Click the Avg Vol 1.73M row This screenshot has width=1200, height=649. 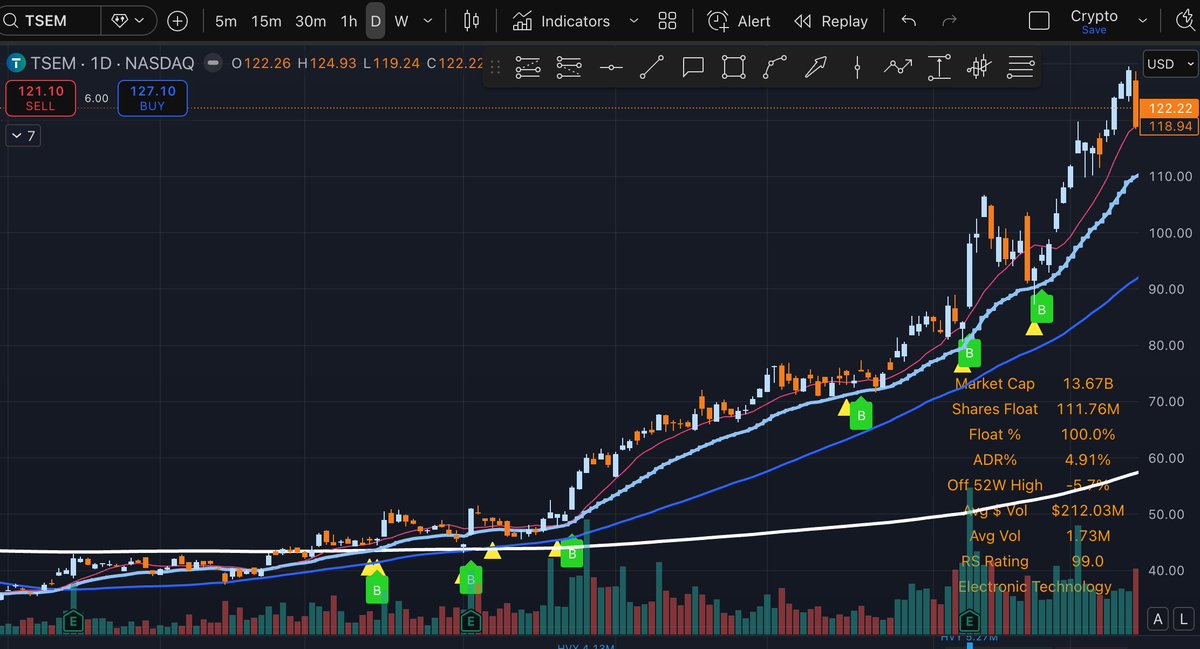[1041, 536]
